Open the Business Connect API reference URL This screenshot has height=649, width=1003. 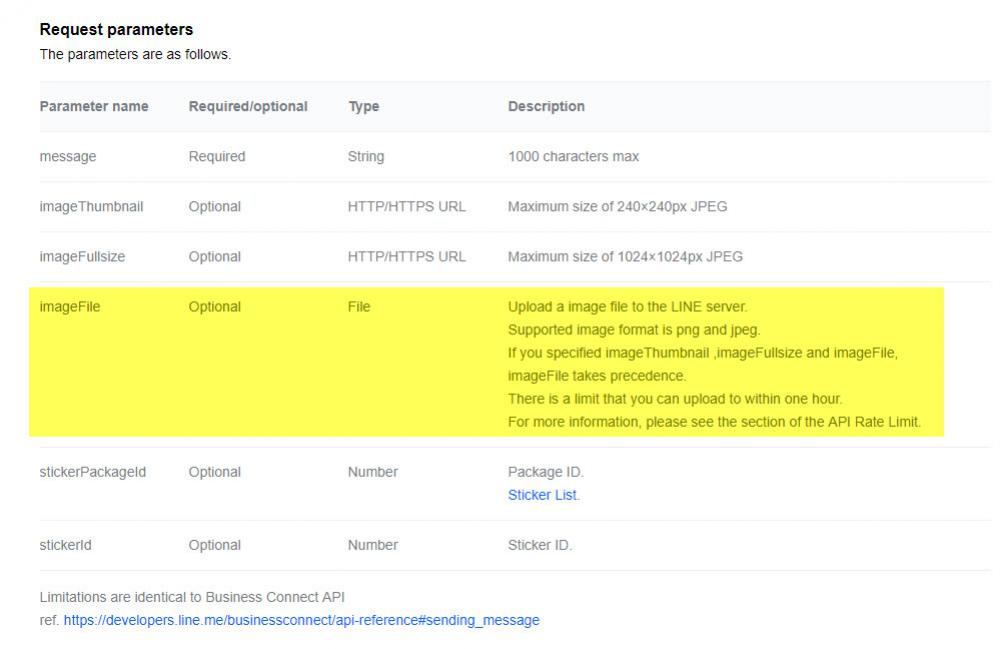(x=301, y=620)
